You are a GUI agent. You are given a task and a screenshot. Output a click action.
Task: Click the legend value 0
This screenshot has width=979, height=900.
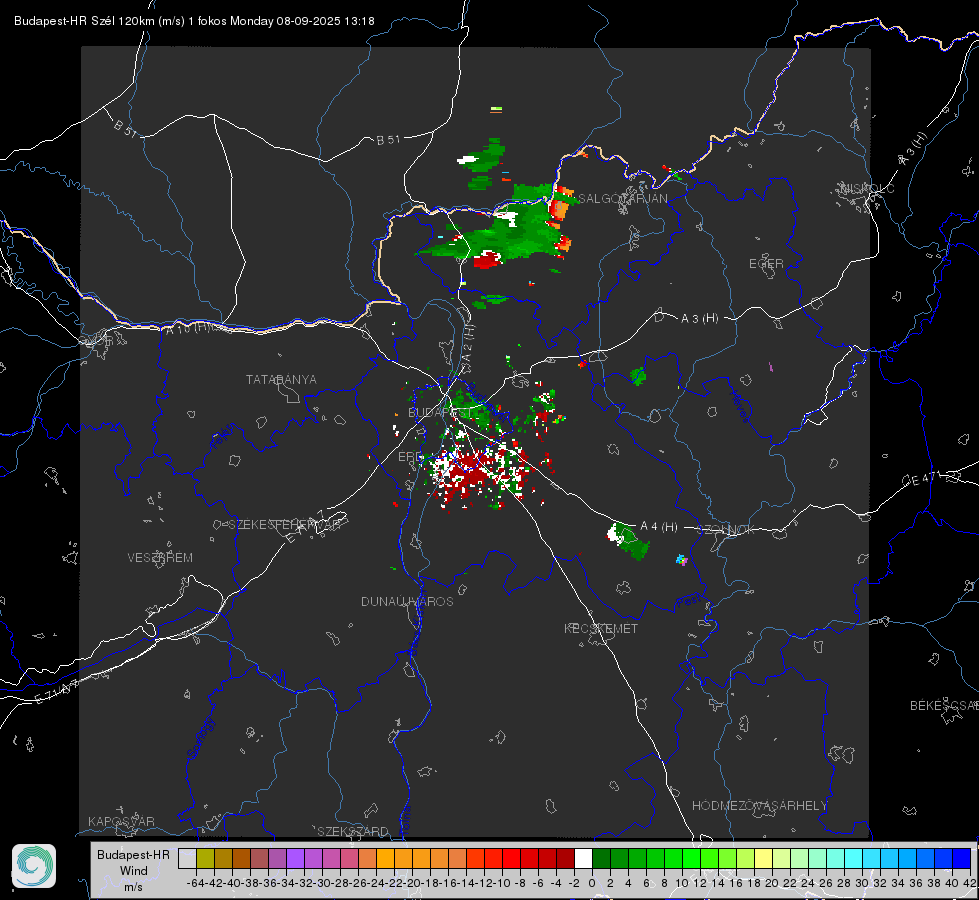[x=592, y=883]
